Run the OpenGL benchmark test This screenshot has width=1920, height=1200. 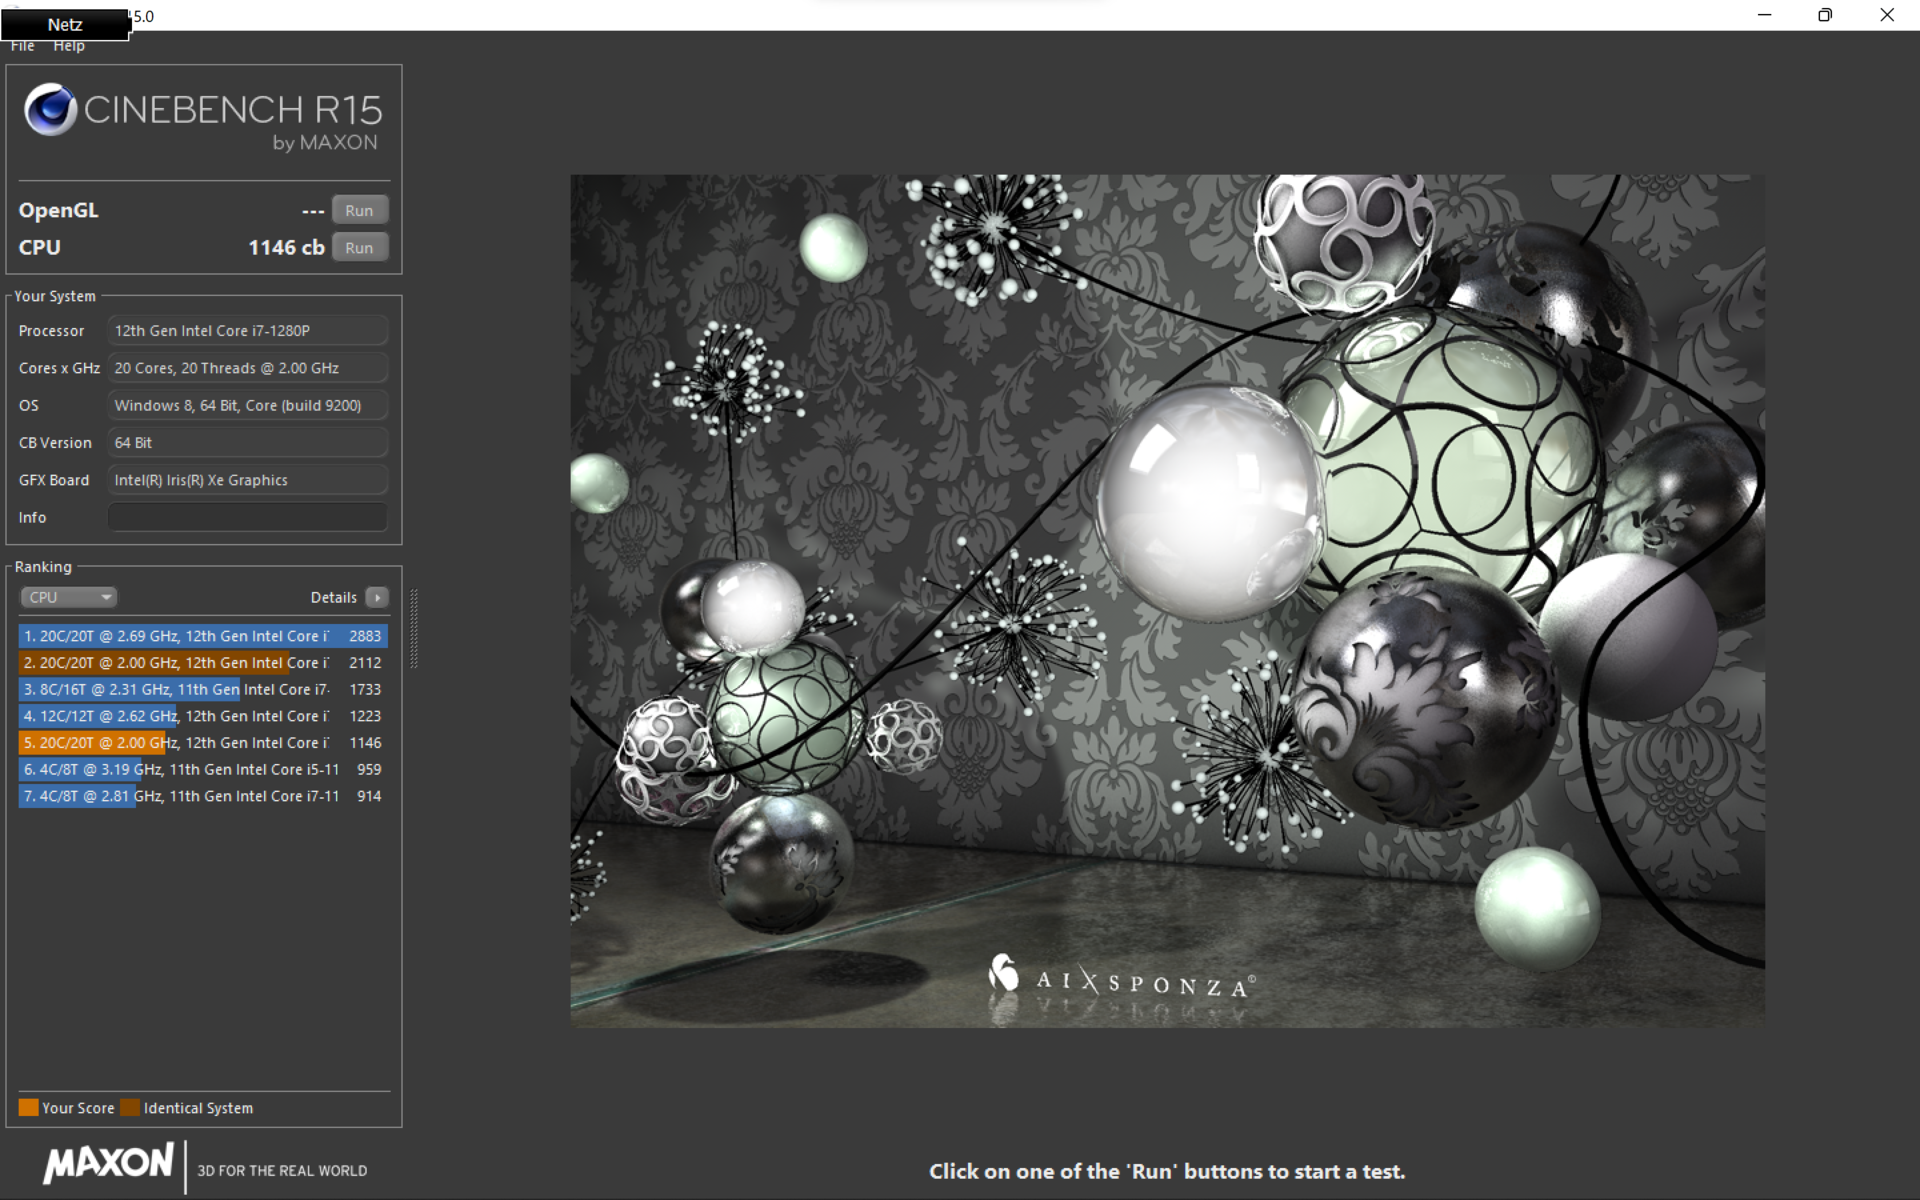pyautogui.click(x=359, y=210)
